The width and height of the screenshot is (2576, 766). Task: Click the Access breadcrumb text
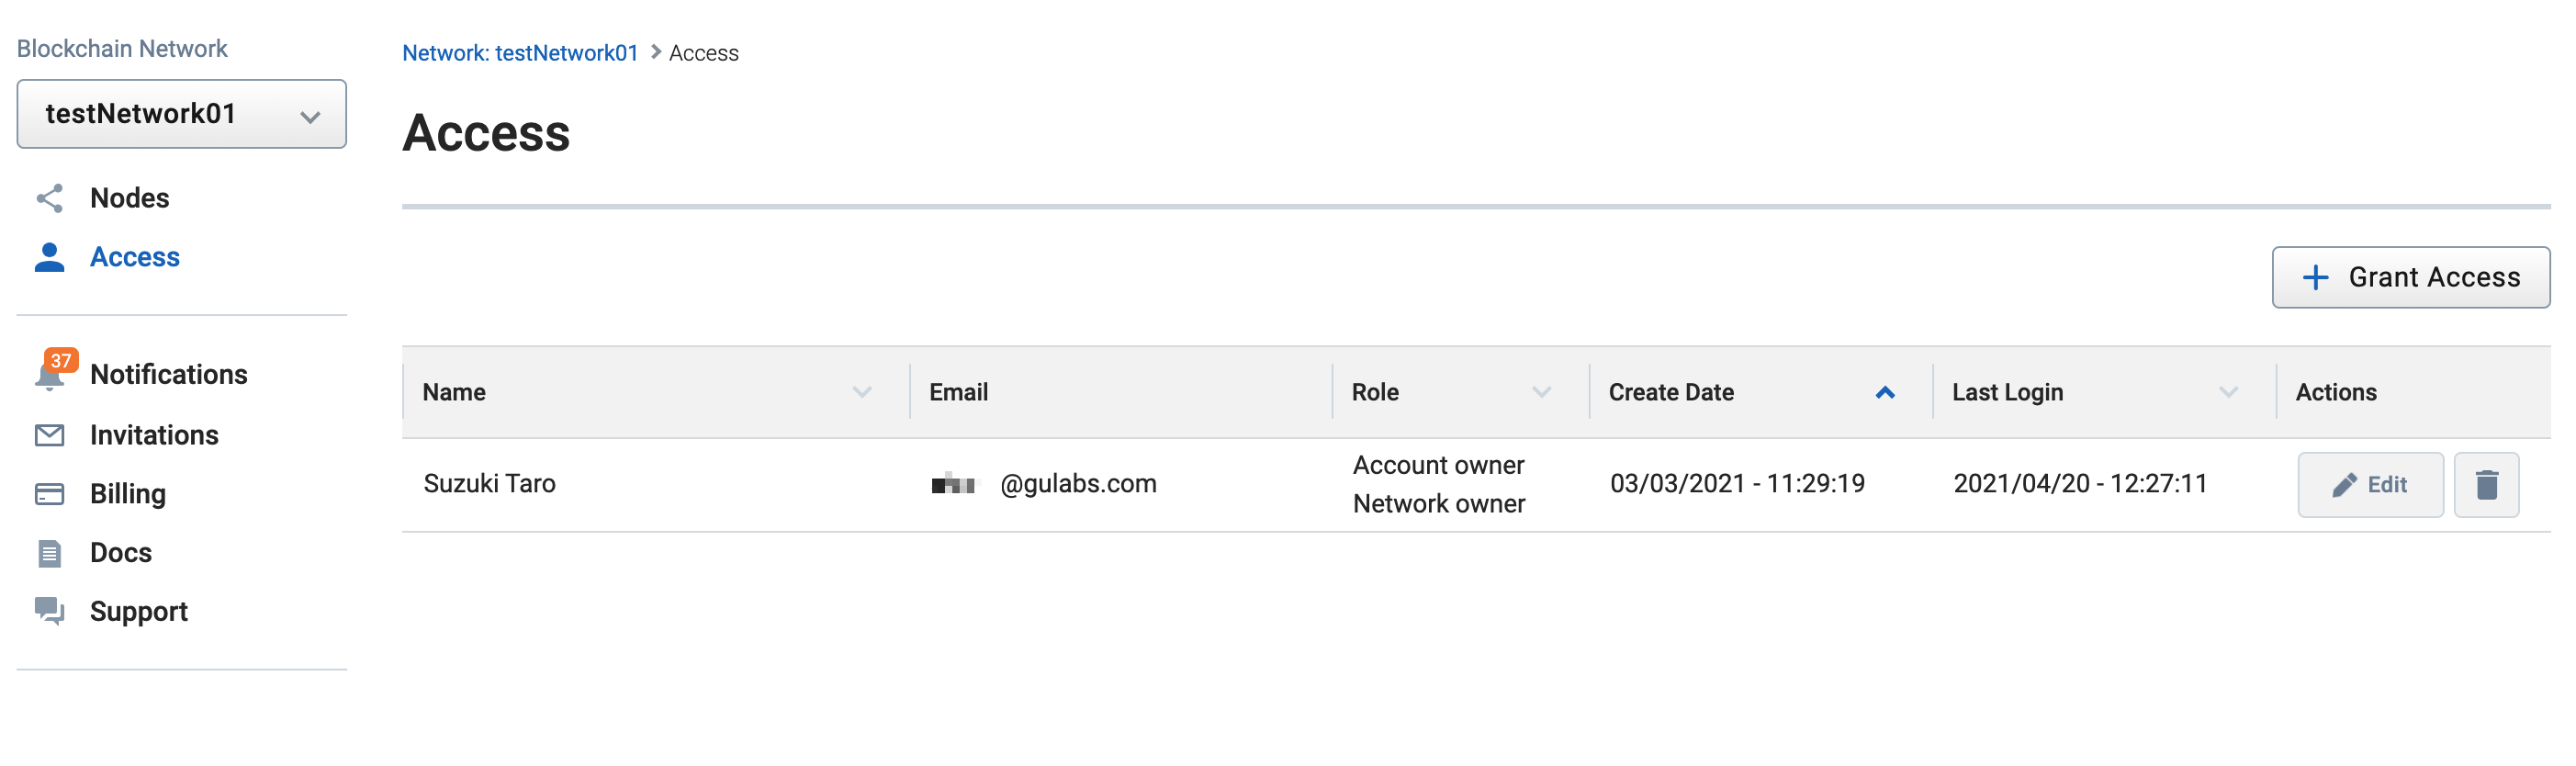(703, 53)
